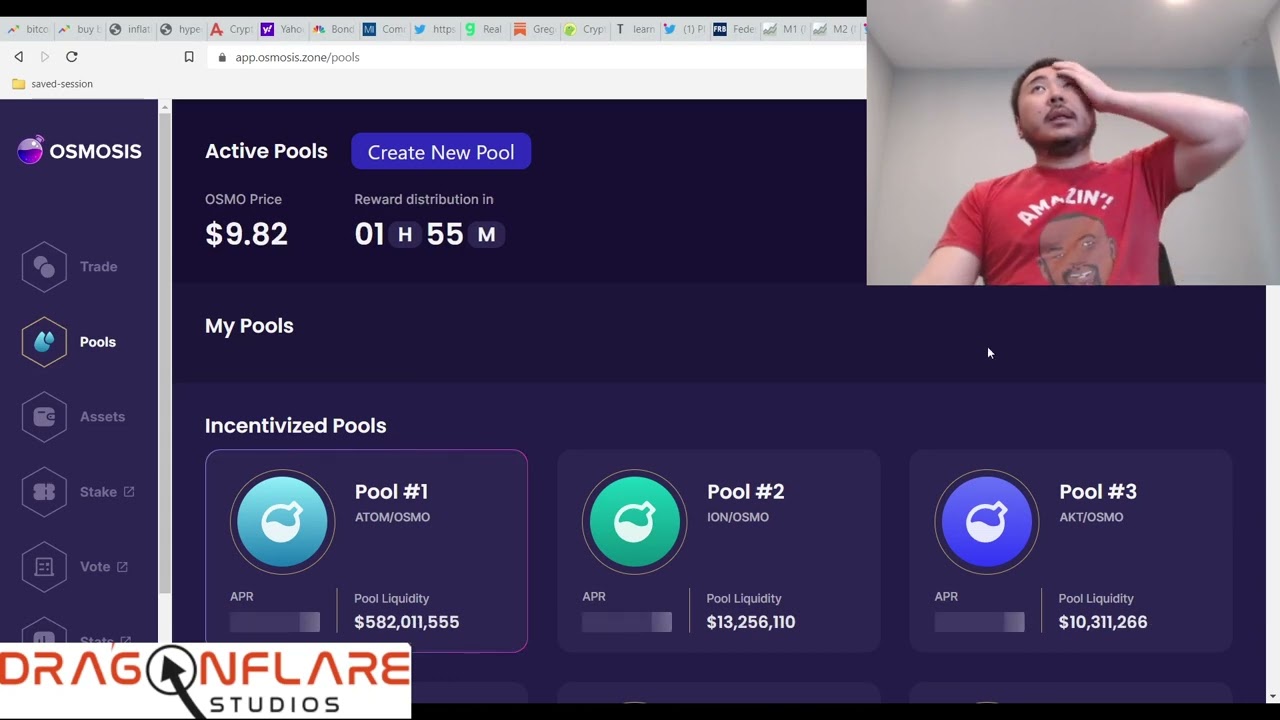Switch to the 'Fede' FRB browser tab
The height and width of the screenshot is (720, 1280).
[735, 29]
